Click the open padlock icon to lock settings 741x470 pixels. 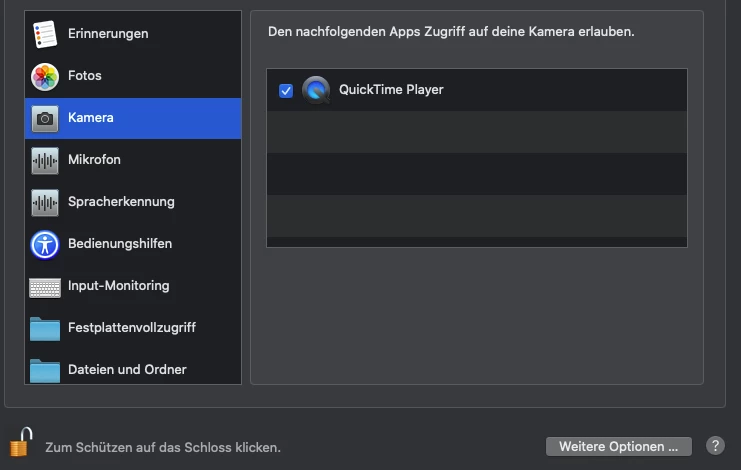21,442
